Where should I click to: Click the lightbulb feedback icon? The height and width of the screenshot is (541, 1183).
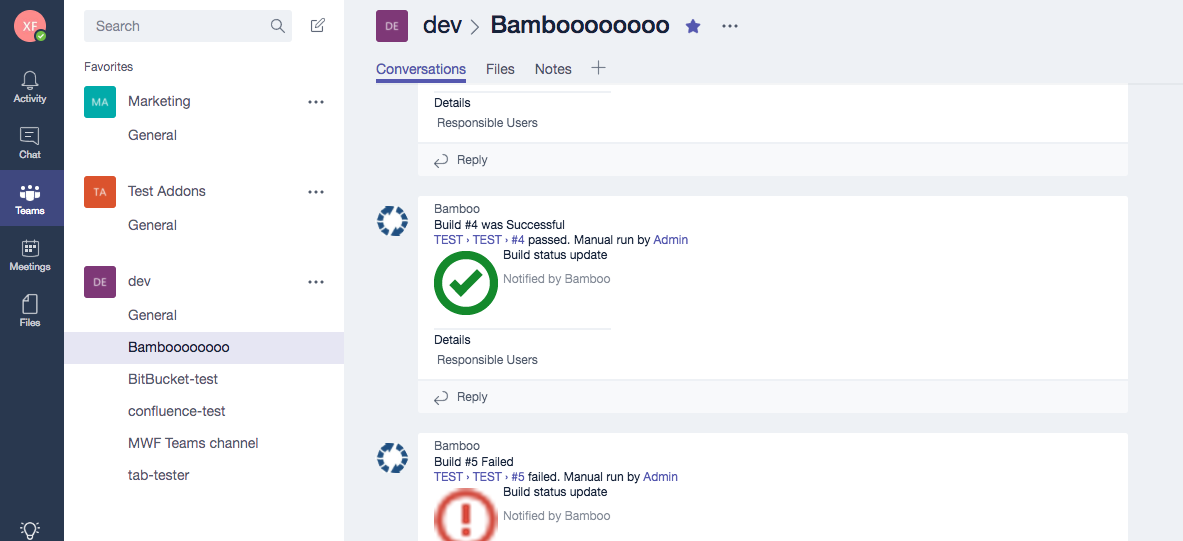click(30, 530)
